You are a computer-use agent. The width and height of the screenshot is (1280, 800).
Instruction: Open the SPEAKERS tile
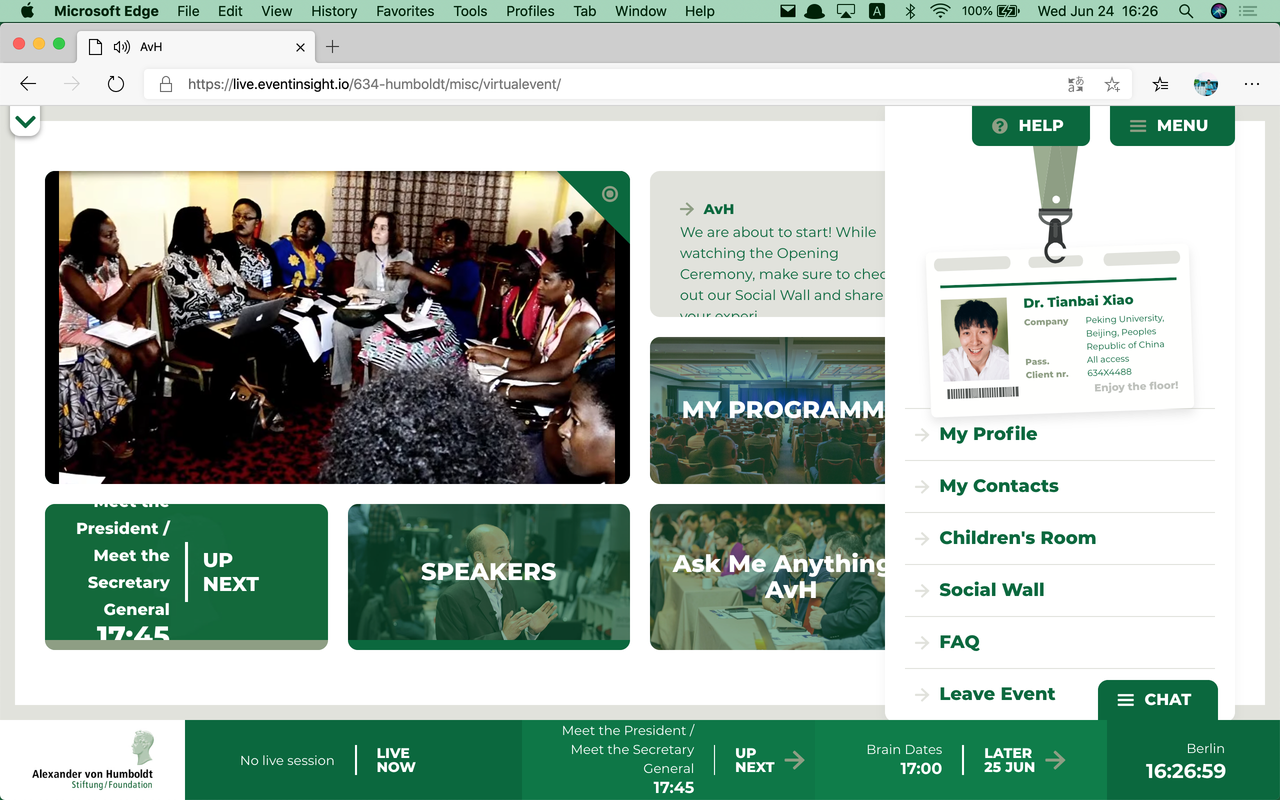(x=489, y=577)
